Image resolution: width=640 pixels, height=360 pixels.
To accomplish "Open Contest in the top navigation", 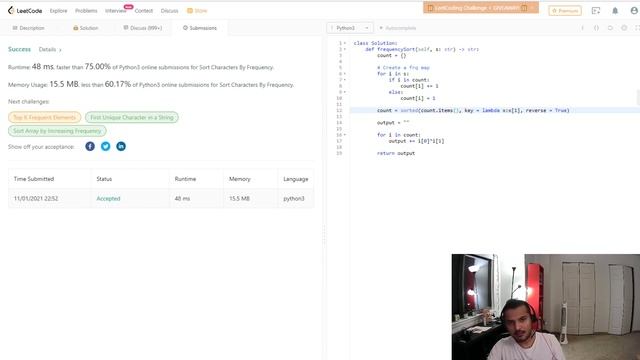I will coord(144,11).
